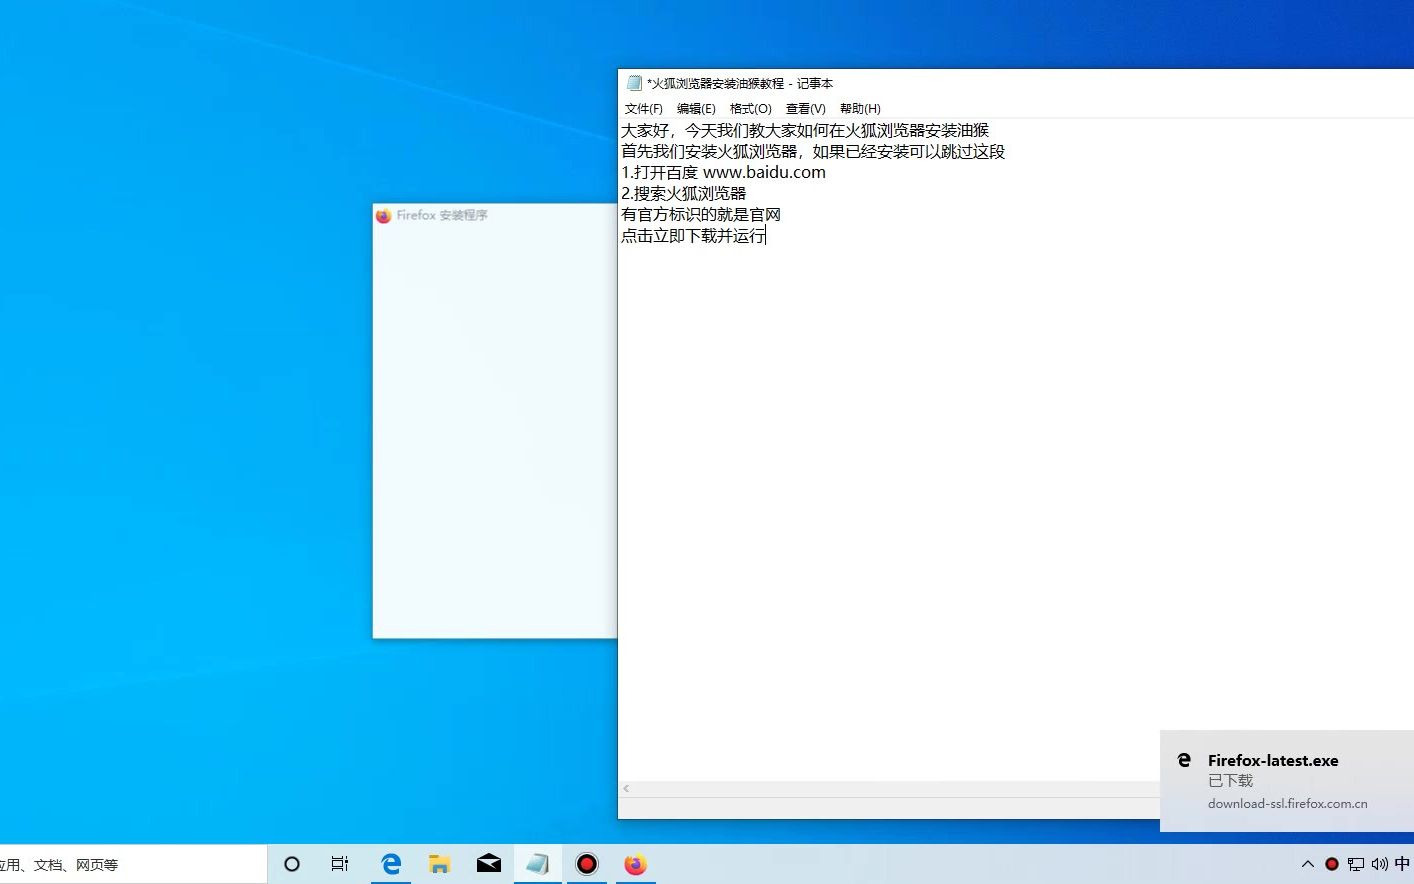Click the Edge icon in the download notification
The image size is (1414, 884).
click(1184, 760)
